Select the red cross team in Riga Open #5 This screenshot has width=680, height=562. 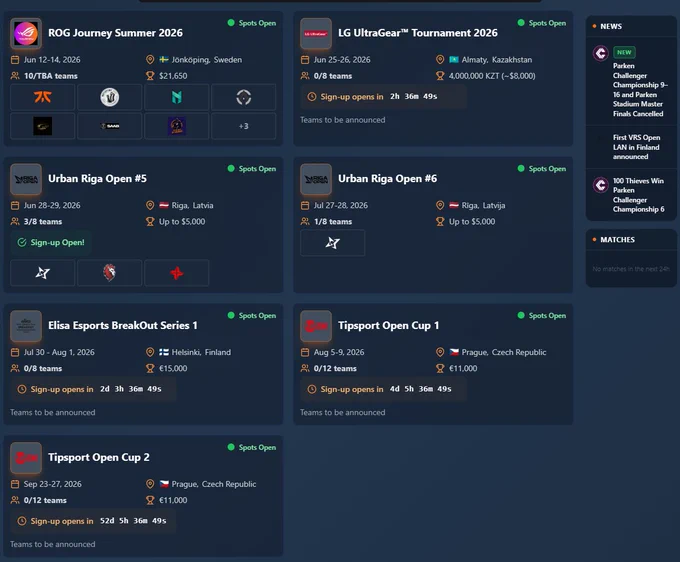(177, 273)
